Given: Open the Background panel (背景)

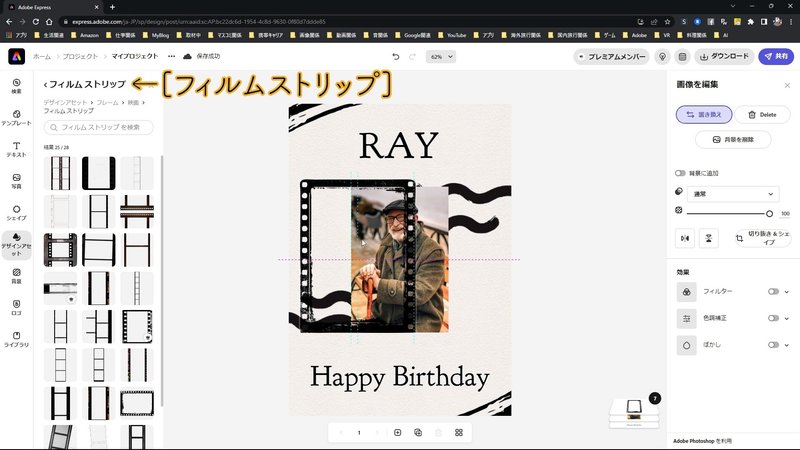Looking at the screenshot, I should tap(16, 276).
